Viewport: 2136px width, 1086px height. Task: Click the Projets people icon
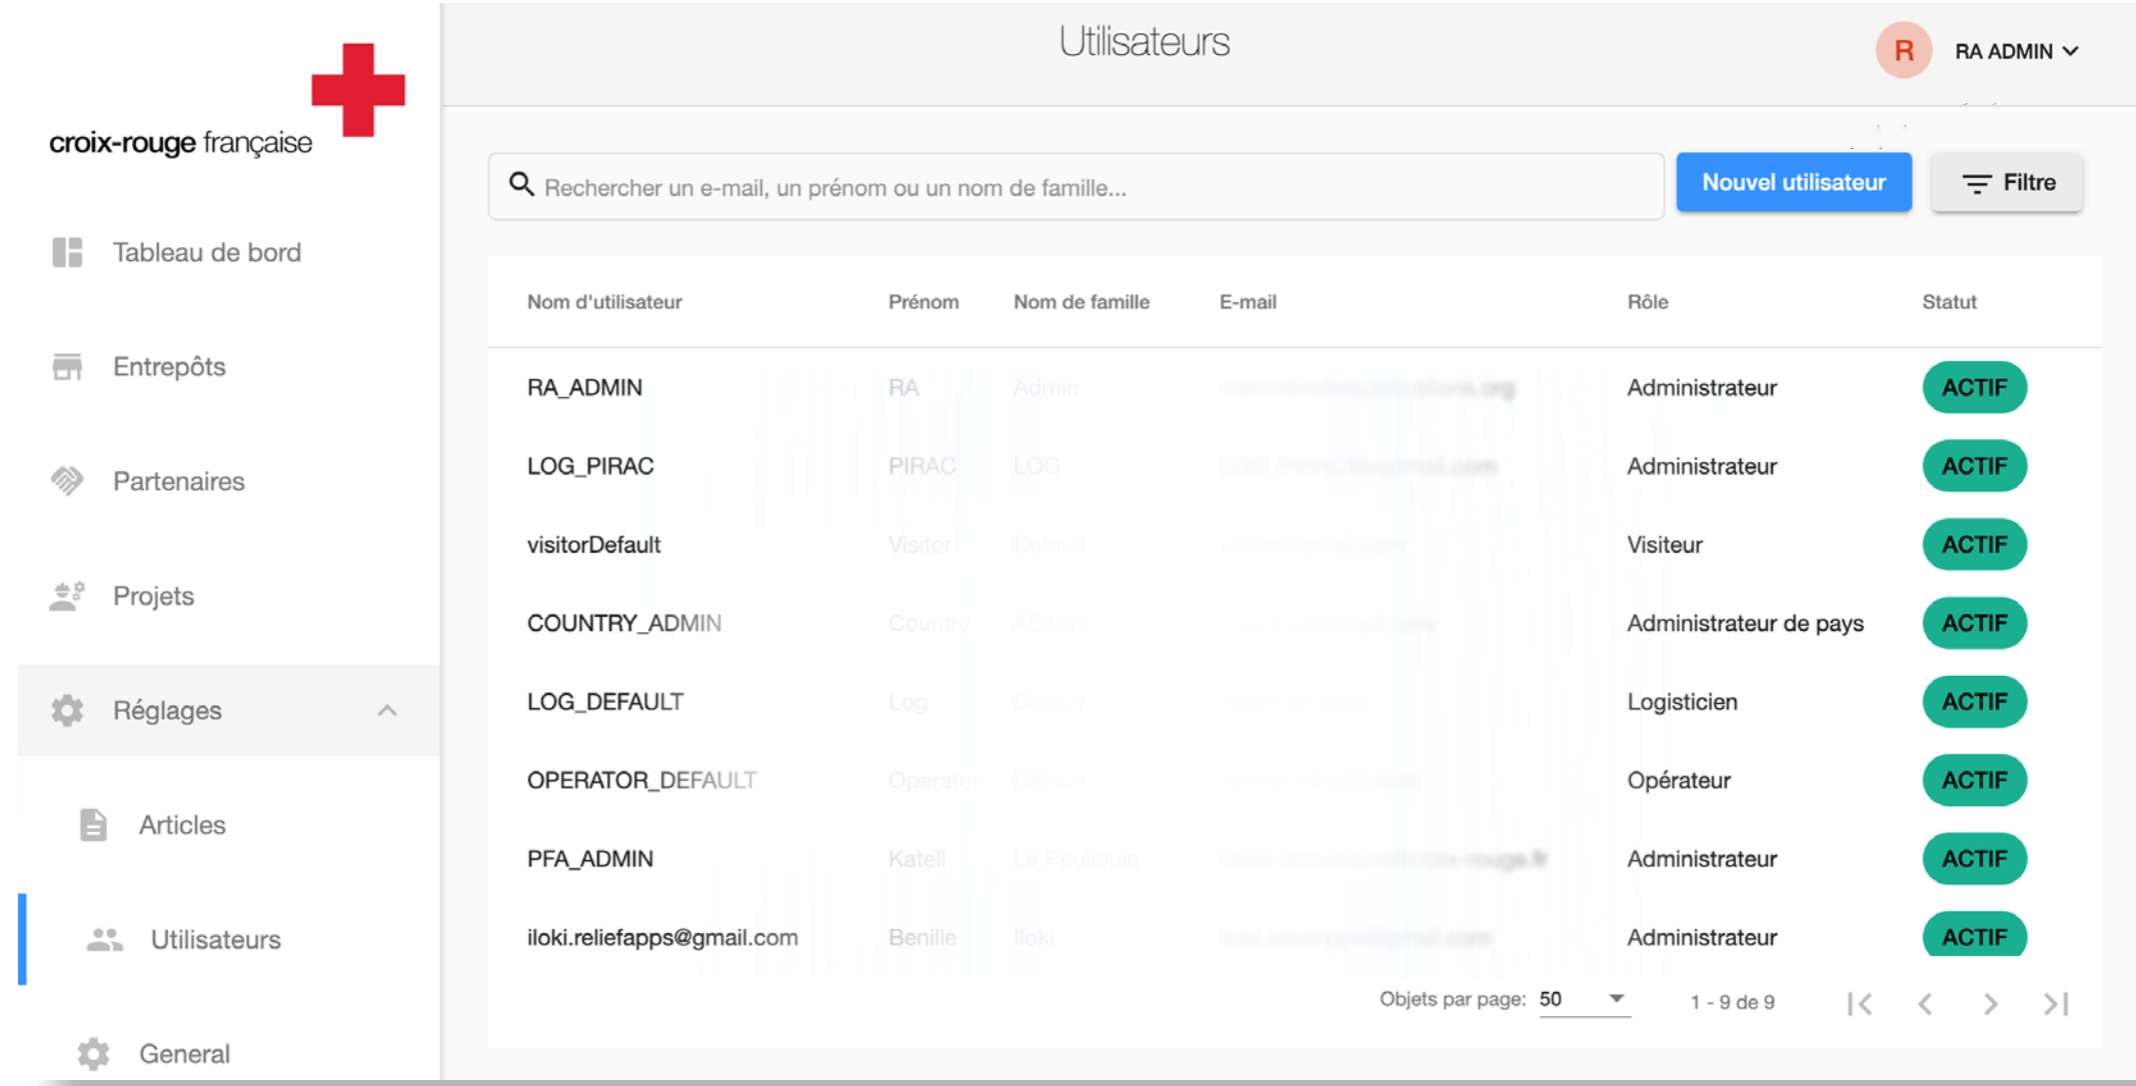click(x=67, y=596)
